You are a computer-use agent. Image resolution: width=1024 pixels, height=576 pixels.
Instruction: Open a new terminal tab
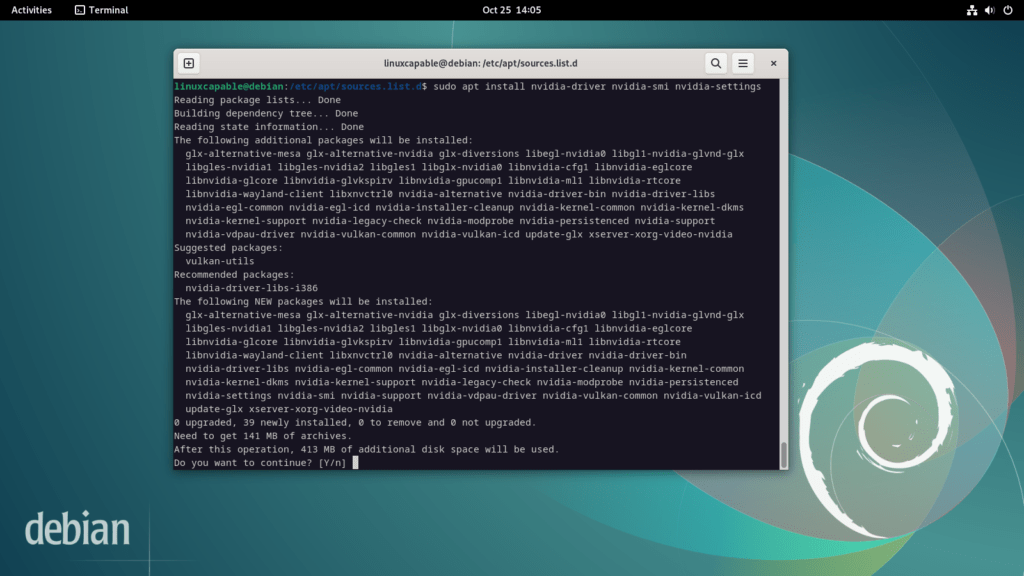[188, 62]
